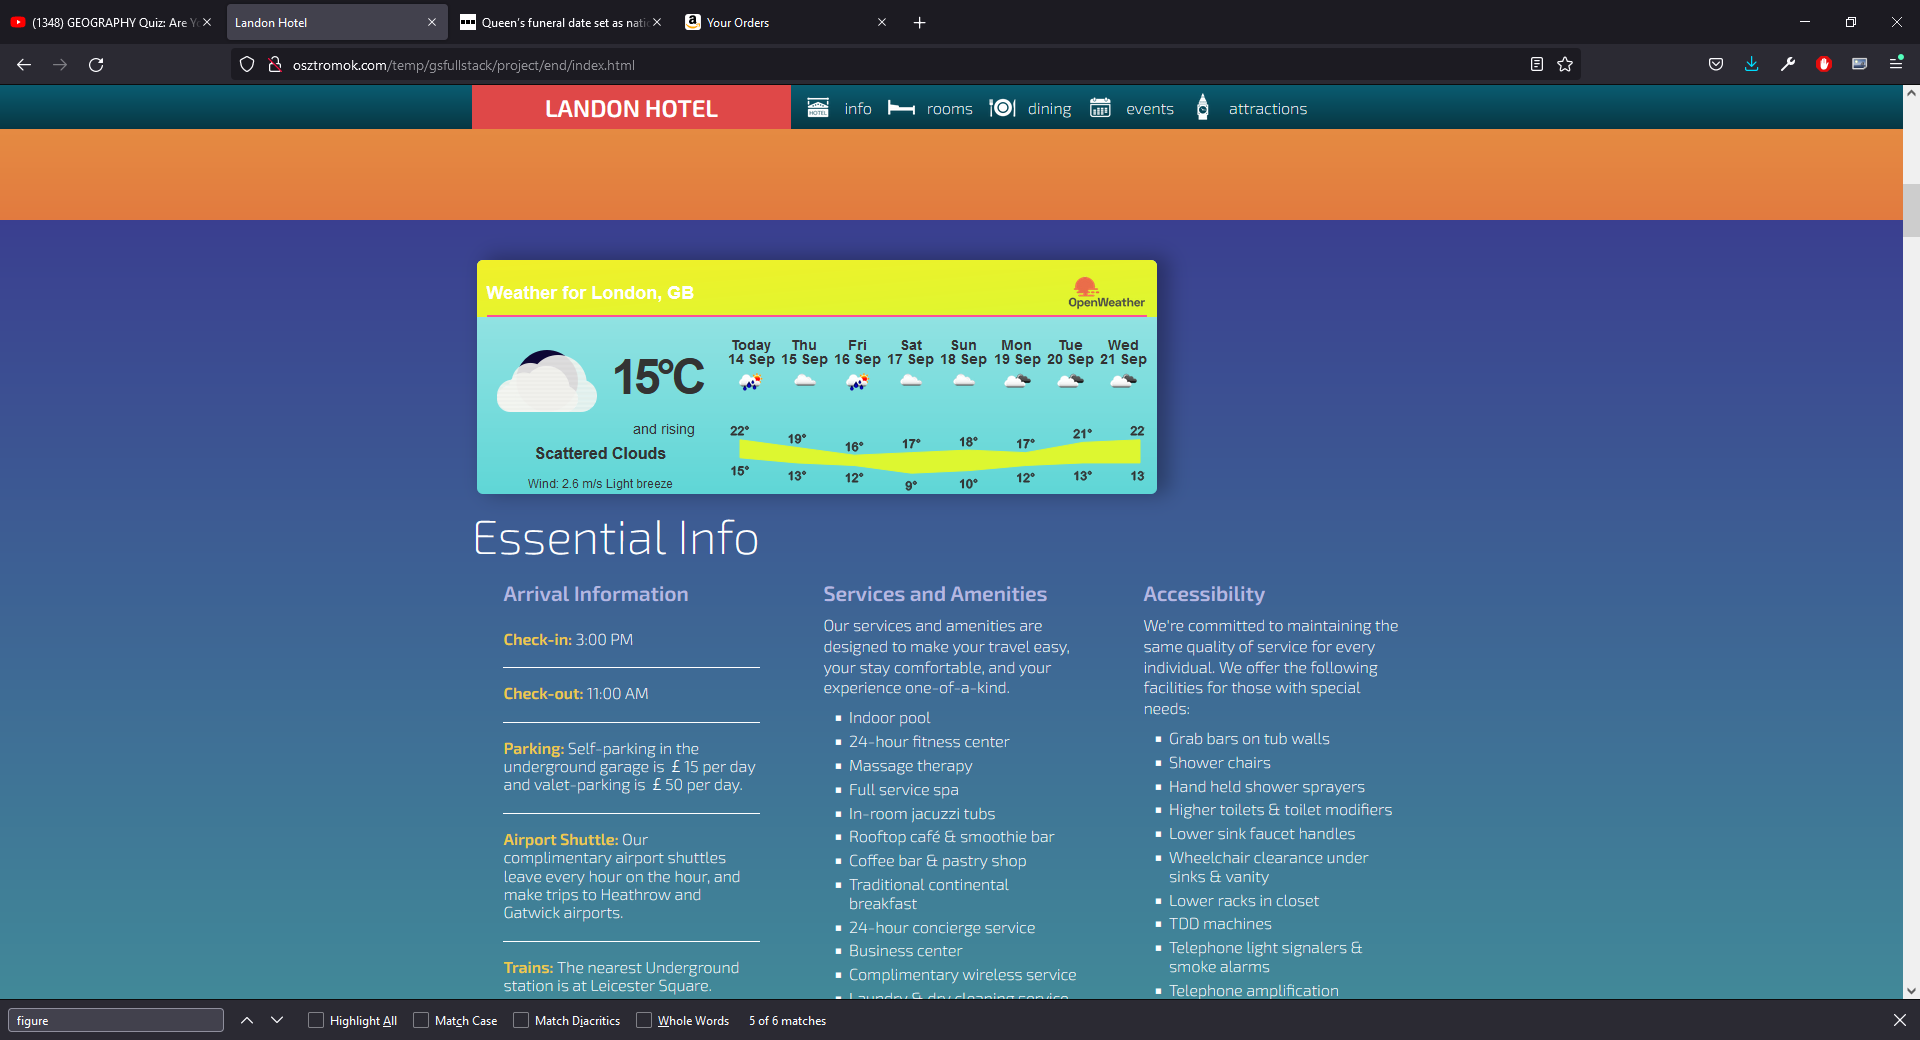Image resolution: width=1920 pixels, height=1040 pixels.
Task: Enable Whole Words checkbox
Action: (x=644, y=1020)
